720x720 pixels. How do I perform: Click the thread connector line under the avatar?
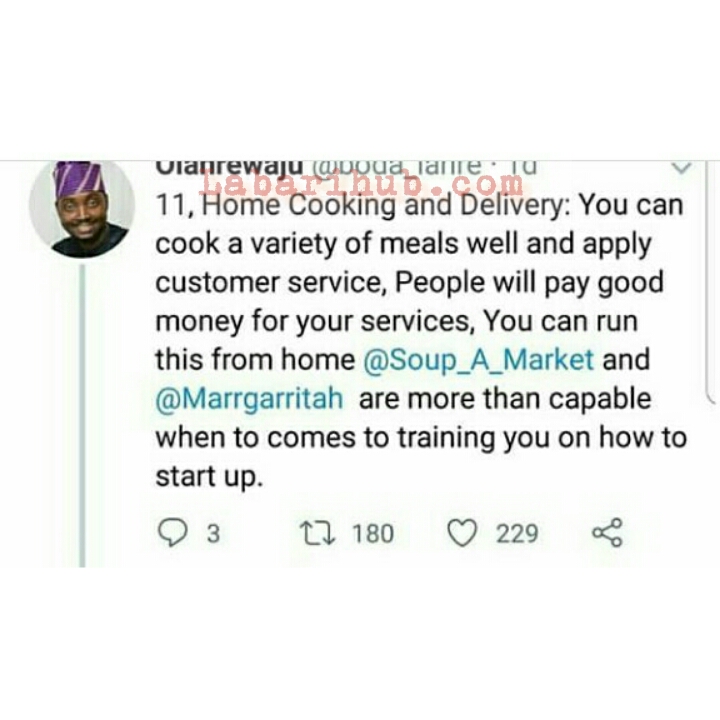pos(82,416)
